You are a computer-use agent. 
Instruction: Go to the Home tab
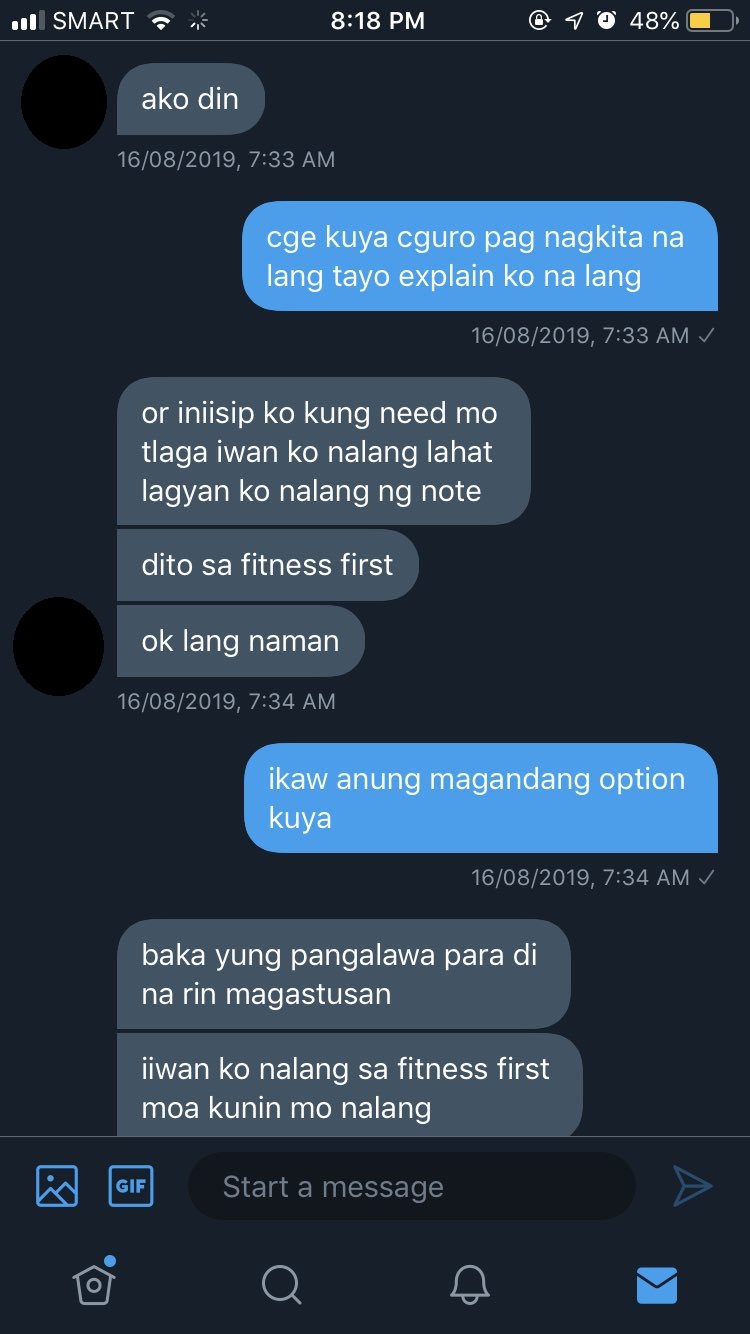pos(94,1281)
